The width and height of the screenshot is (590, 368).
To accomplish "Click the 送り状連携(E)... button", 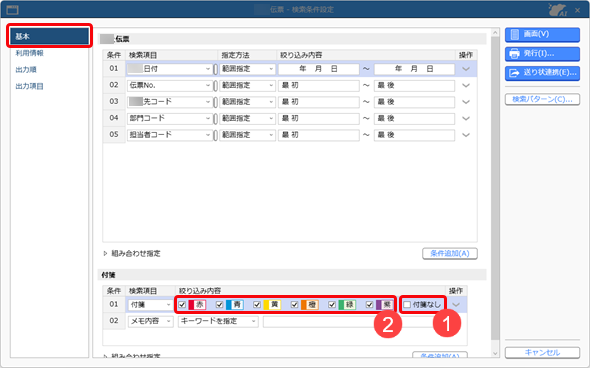I will click(x=542, y=73).
